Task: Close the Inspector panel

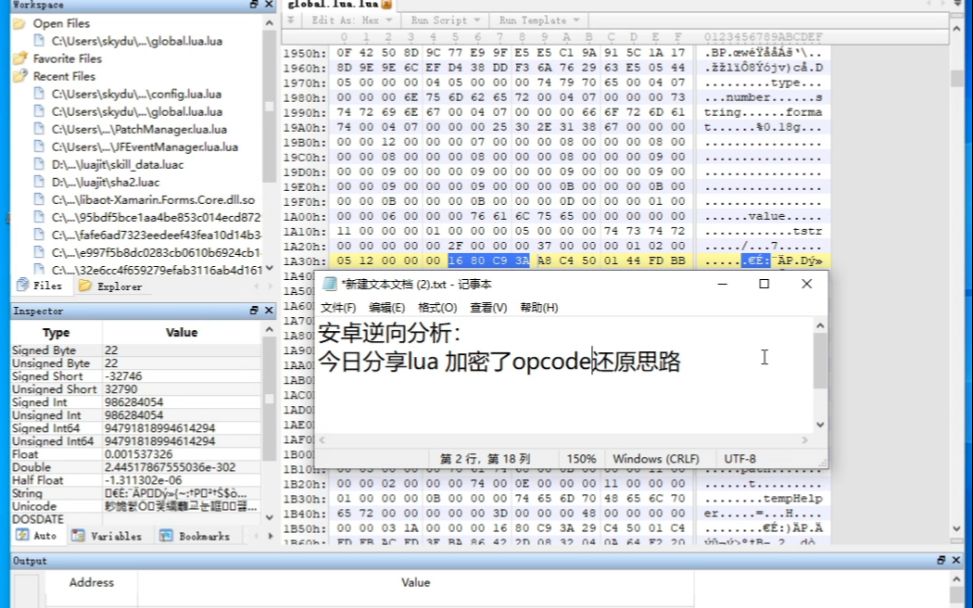Action: [269, 310]
